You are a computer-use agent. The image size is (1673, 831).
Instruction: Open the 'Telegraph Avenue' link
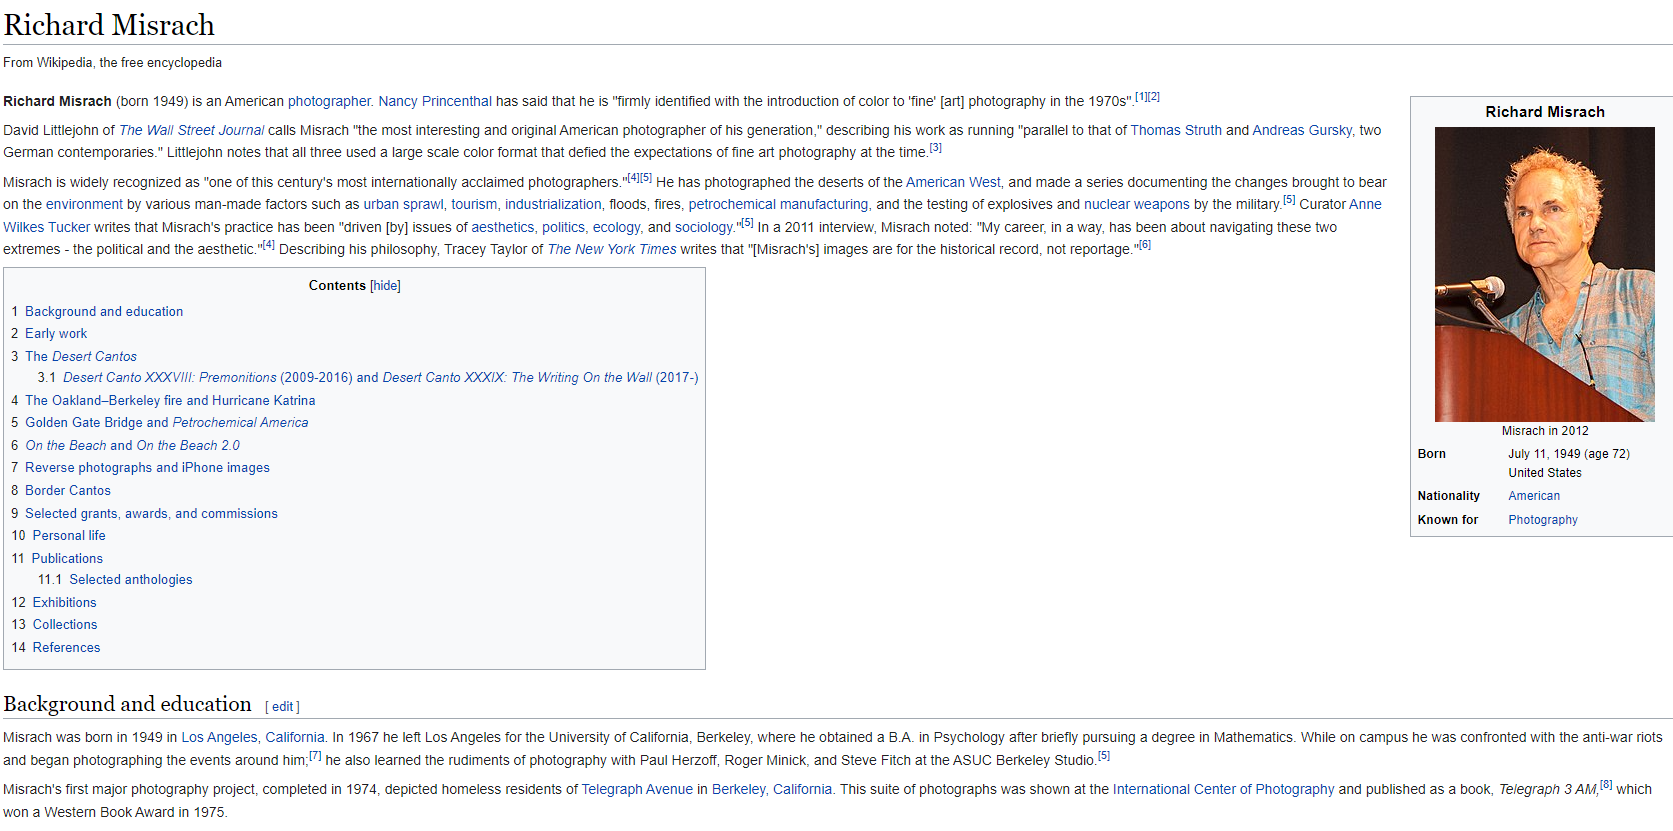pyautogui.click(x=637, y=790)
